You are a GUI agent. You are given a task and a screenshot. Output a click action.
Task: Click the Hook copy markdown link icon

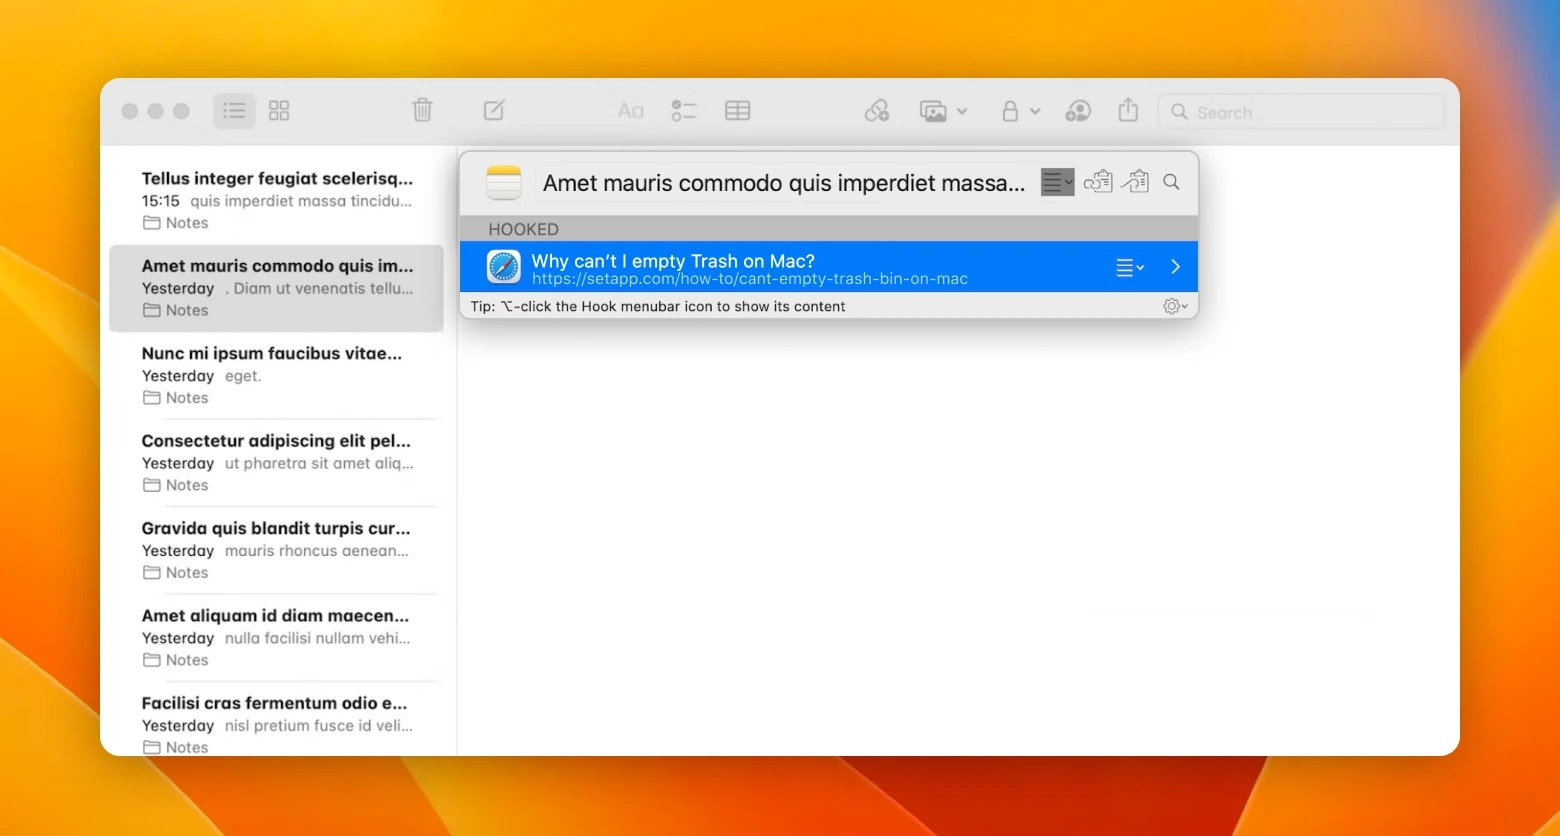[x=1135, y=182]
